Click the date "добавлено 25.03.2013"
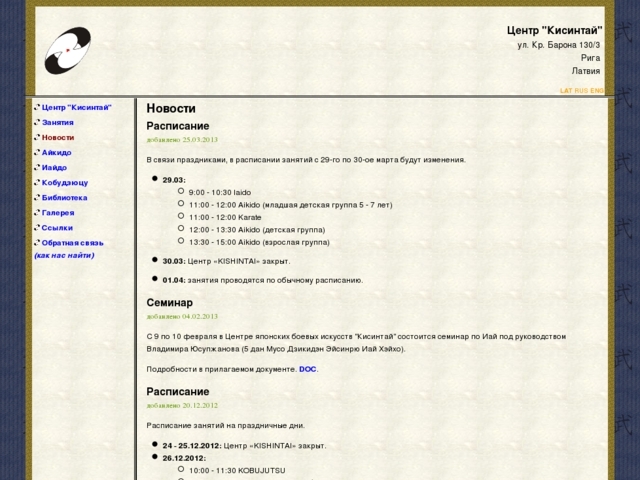The image size is (640, 480). pyautogui.click(x=182, y=140)
